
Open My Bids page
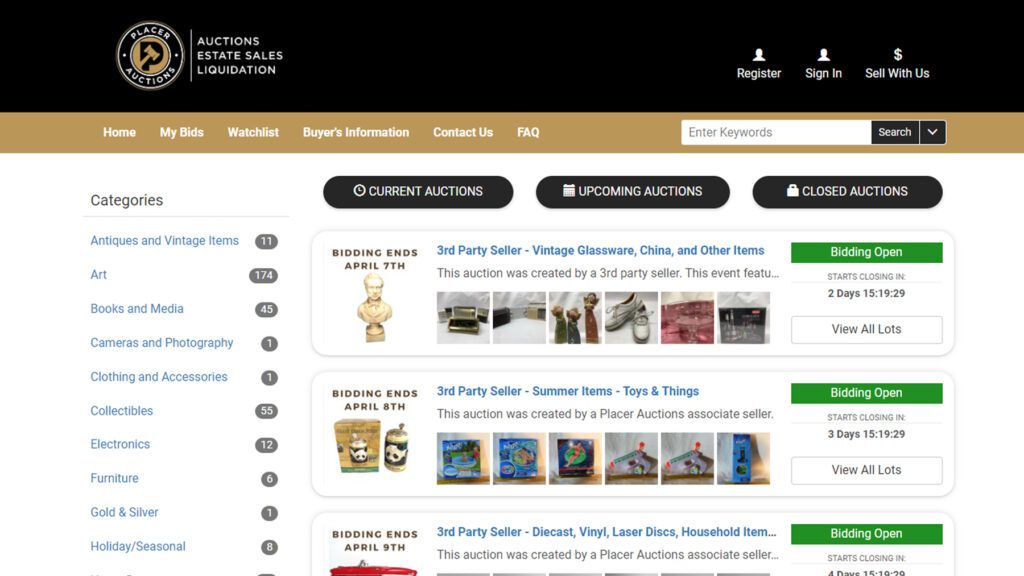182,132
